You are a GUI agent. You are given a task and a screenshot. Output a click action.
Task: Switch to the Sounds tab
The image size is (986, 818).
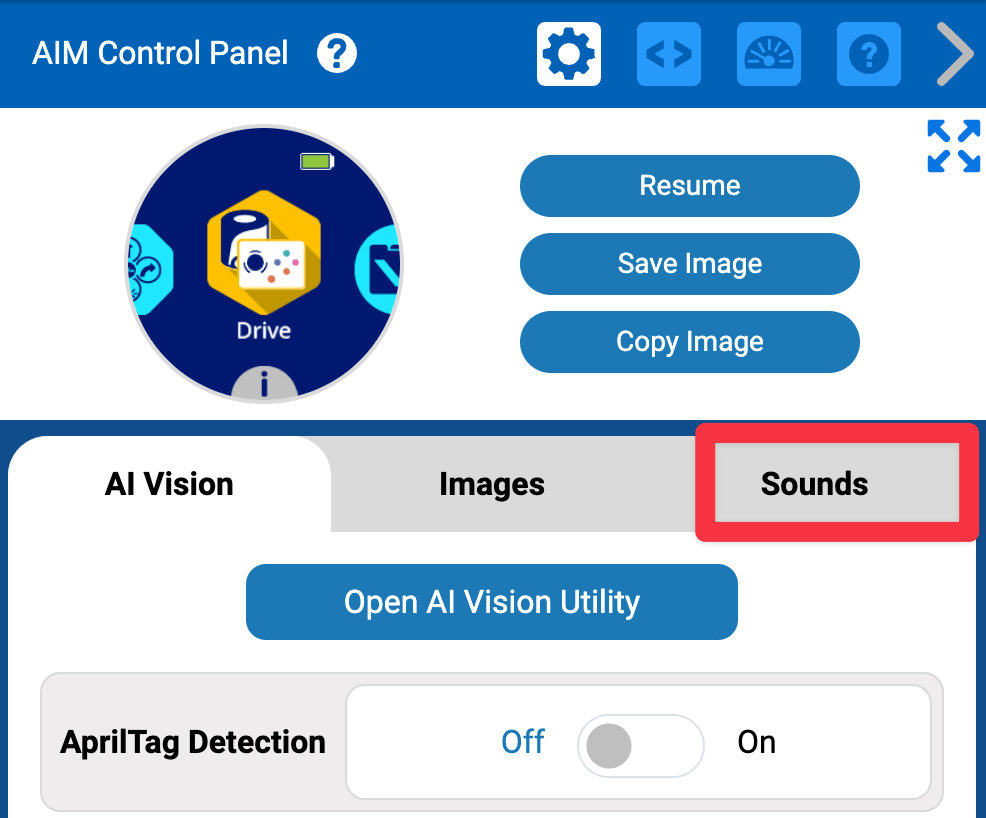814,484
